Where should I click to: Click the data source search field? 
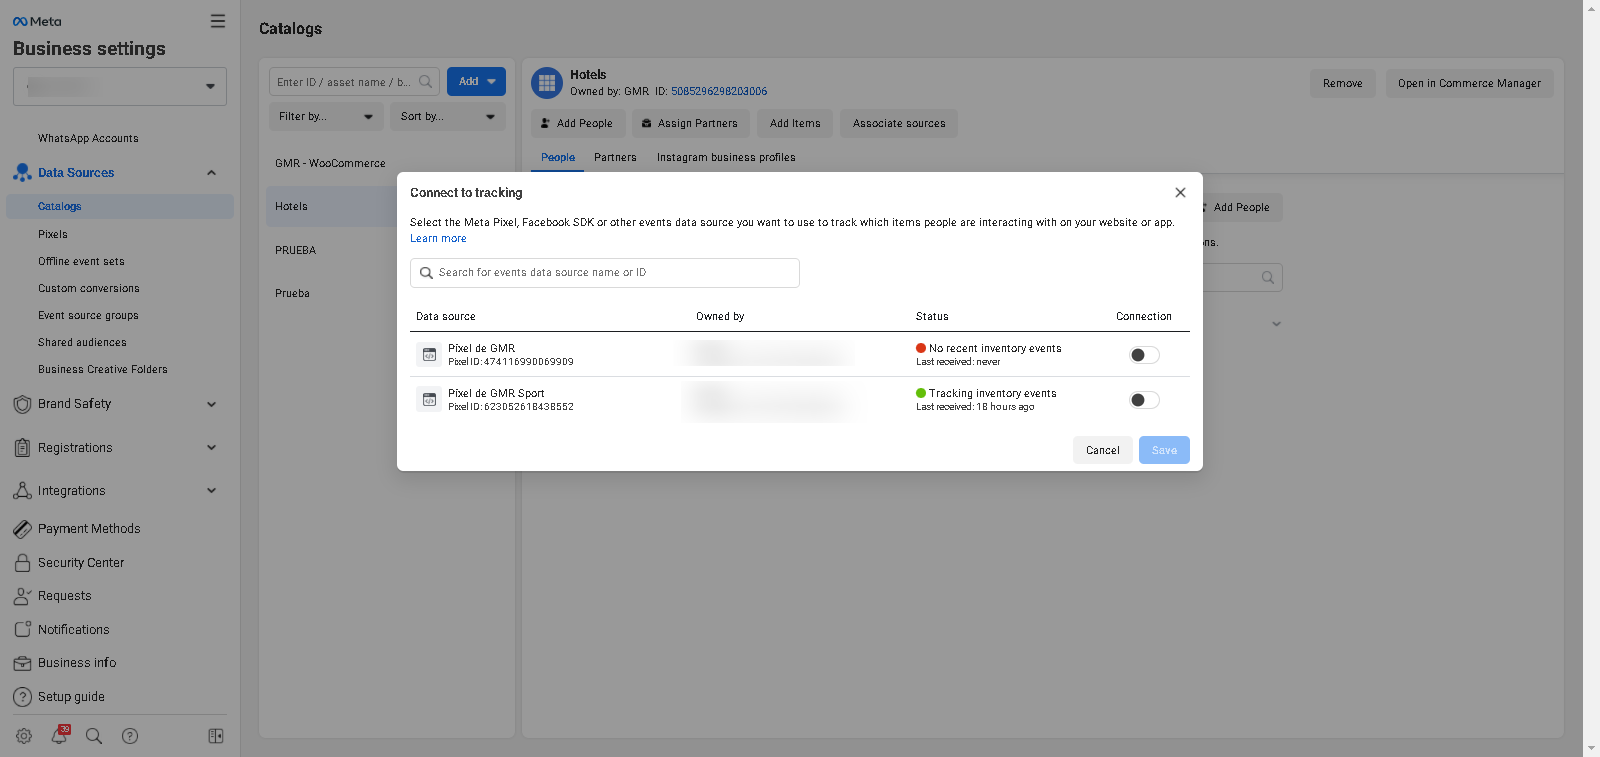coord(605,273)
